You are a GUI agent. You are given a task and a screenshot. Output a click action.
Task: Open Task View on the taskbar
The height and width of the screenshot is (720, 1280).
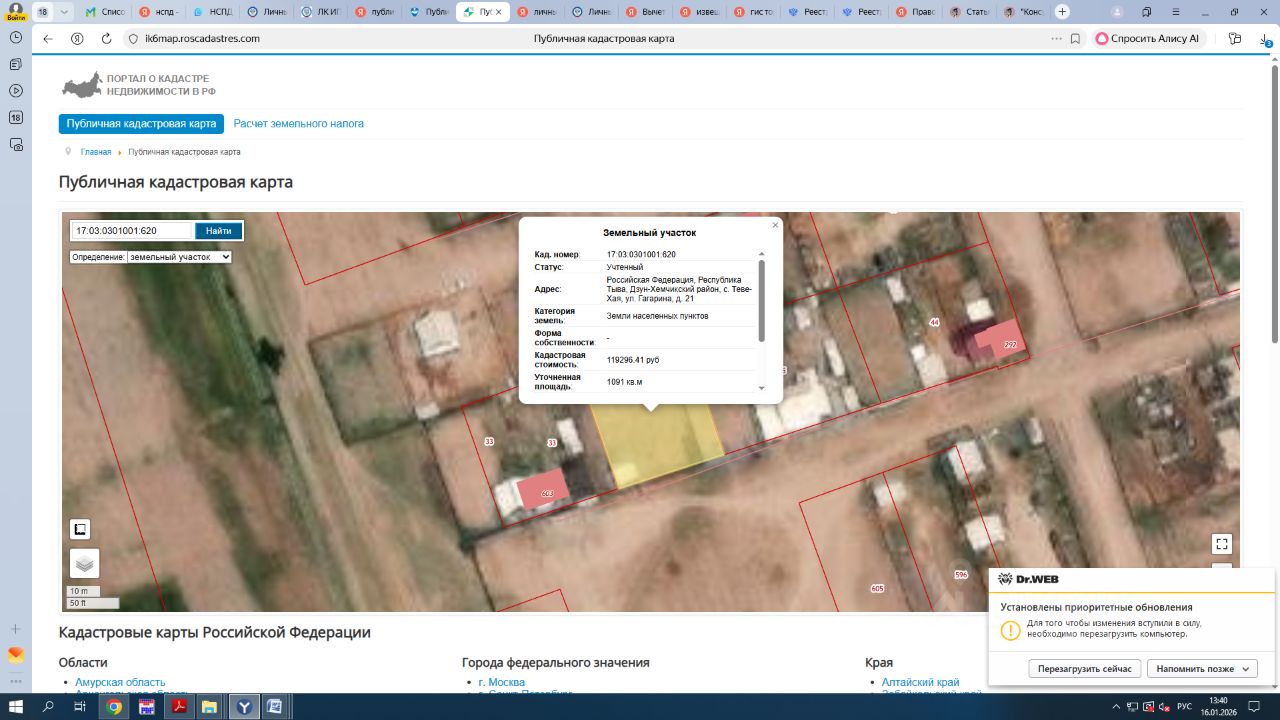(80, 707)
